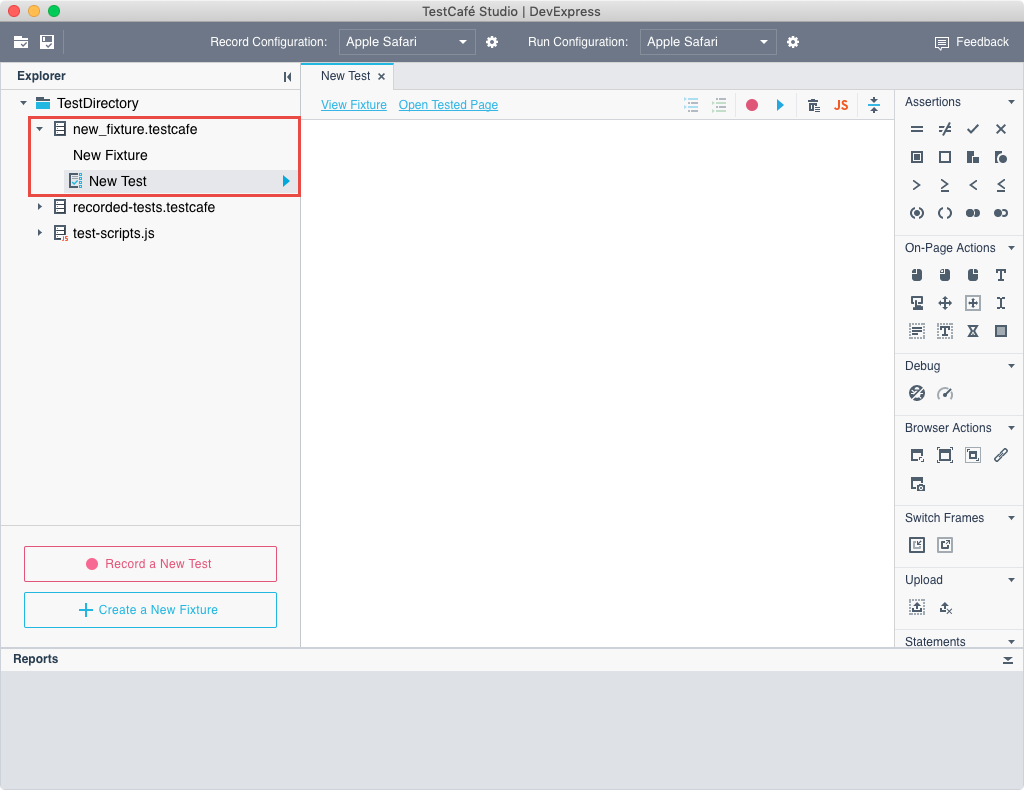Click the first round icon in Debug
Image resolution: width=1024 pixels, height=790 pixels.
pos(917,393)
